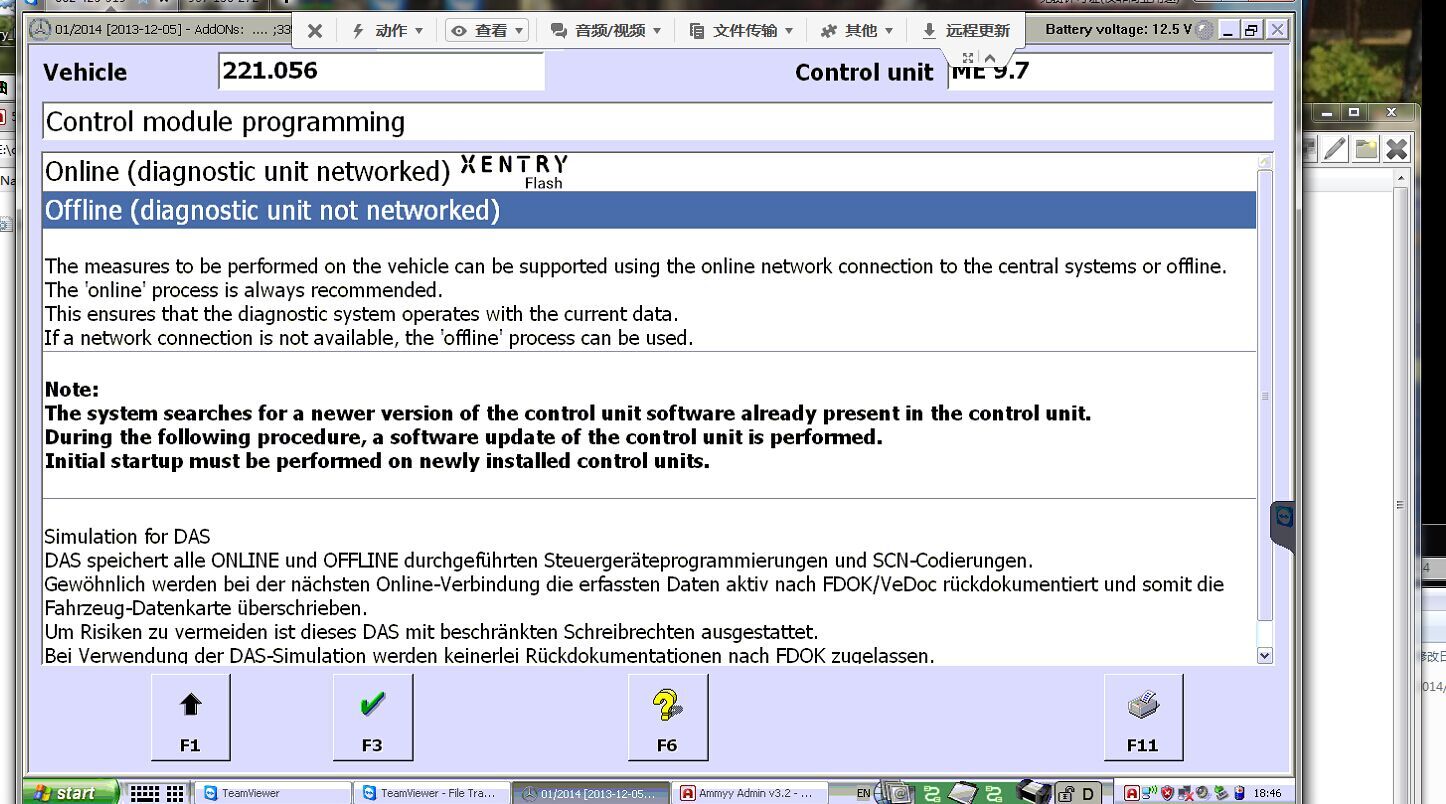
Task: Open the 动作 actions dropdown
Action: [388, 30]
